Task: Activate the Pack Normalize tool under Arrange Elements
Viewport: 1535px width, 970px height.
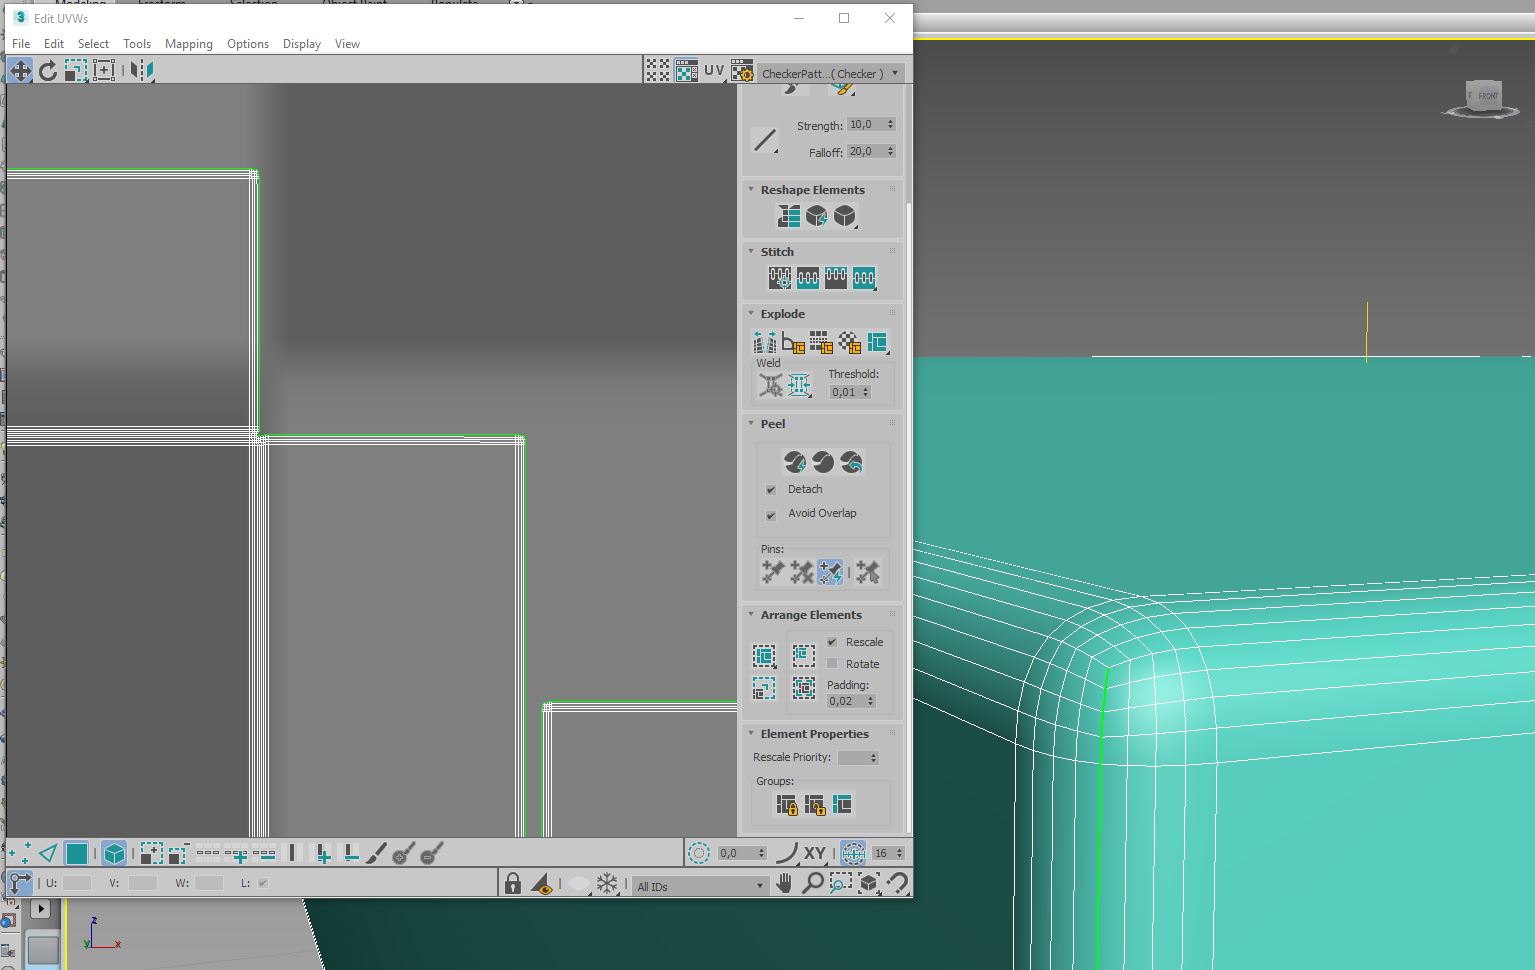Action: 804,655
